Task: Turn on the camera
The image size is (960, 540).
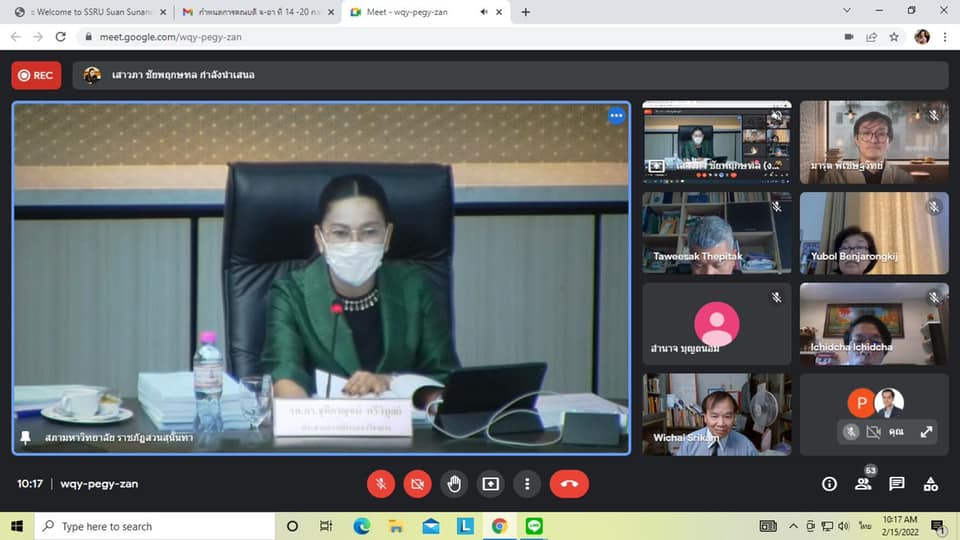Action: tap(417, 484)
